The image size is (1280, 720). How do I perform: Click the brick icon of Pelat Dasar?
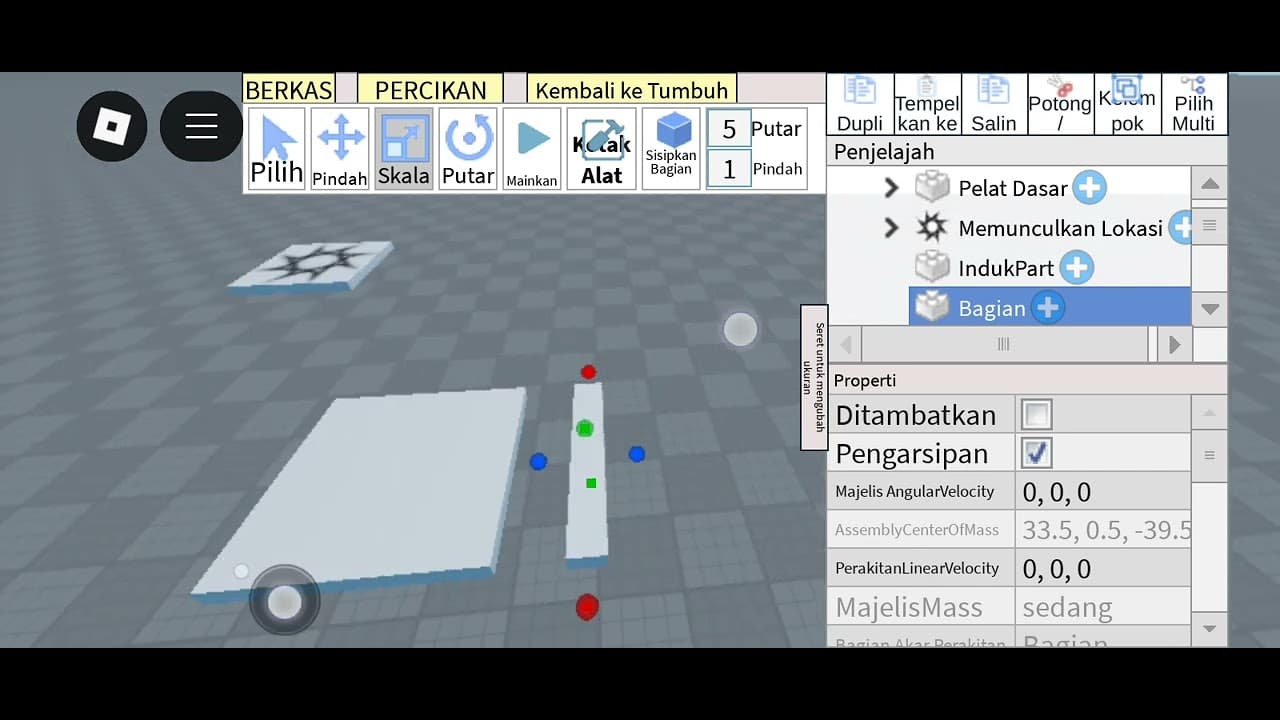coord(932,187)
